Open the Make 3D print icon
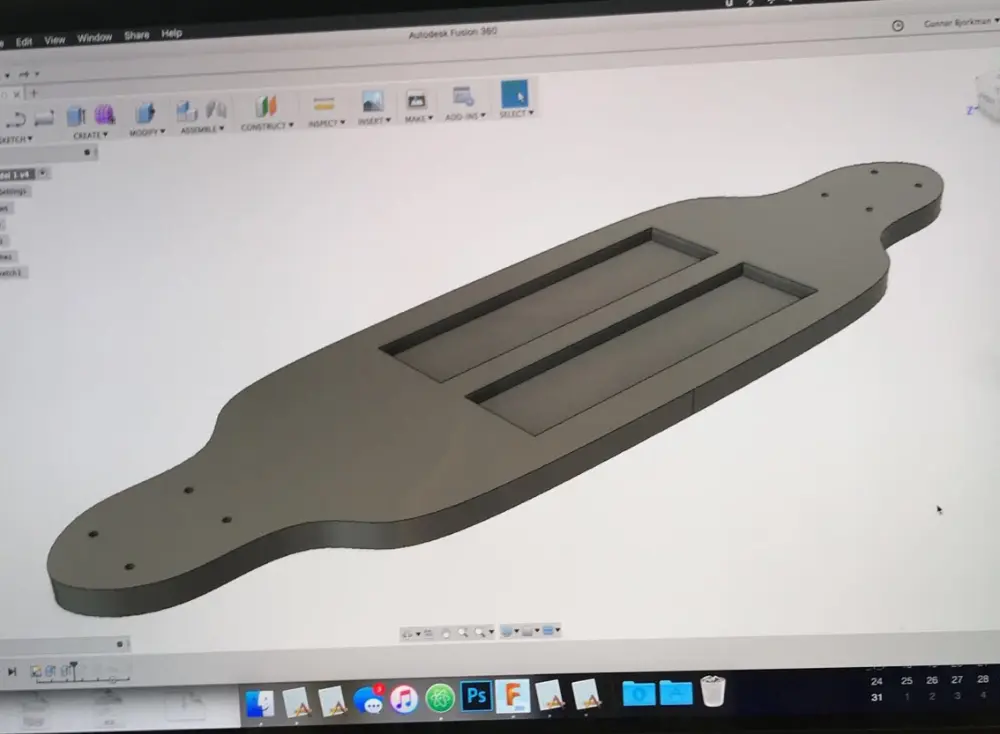 pos(416,101)
